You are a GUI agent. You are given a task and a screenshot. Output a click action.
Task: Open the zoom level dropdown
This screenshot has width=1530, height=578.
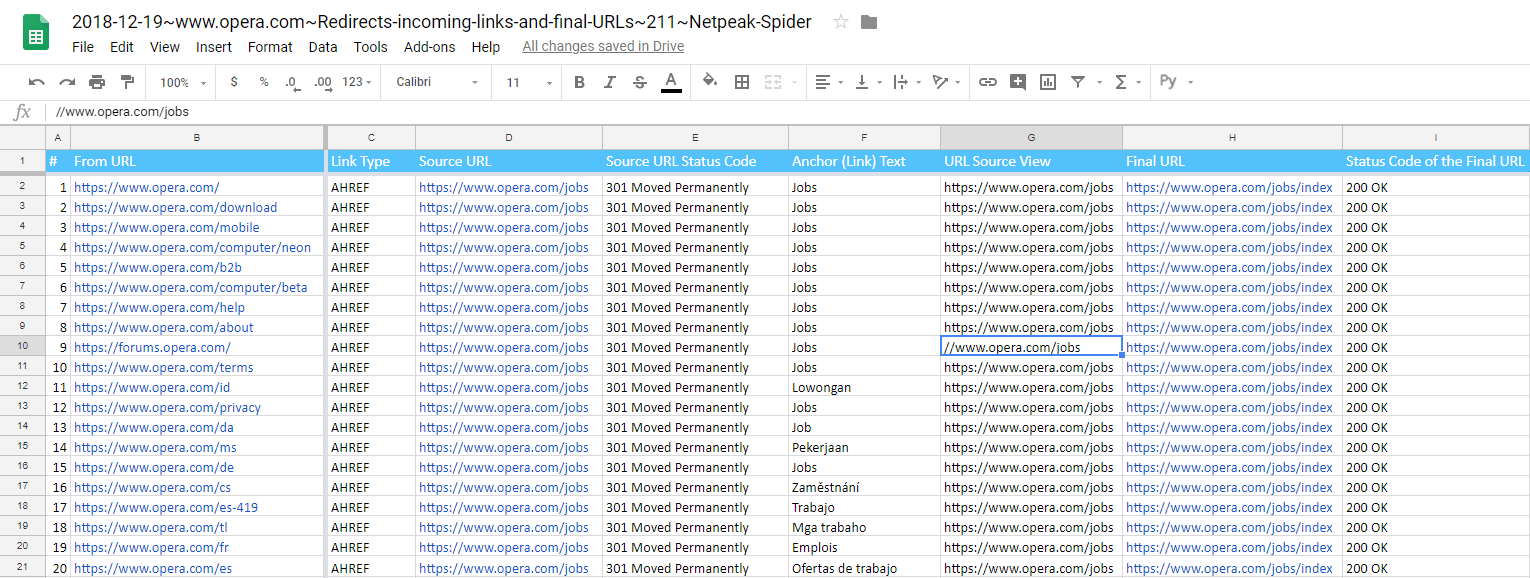(182, 82)
